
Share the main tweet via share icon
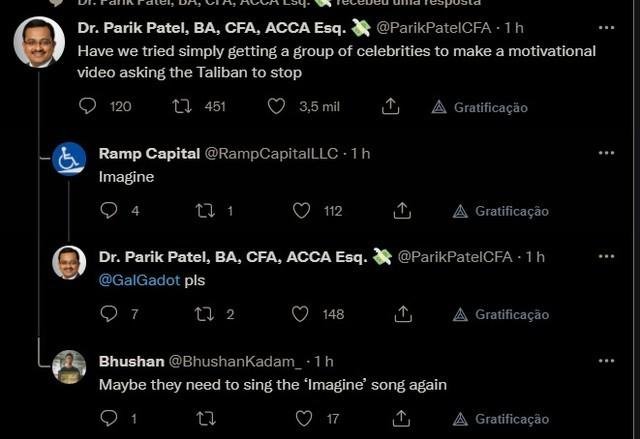tap(391, 106)
